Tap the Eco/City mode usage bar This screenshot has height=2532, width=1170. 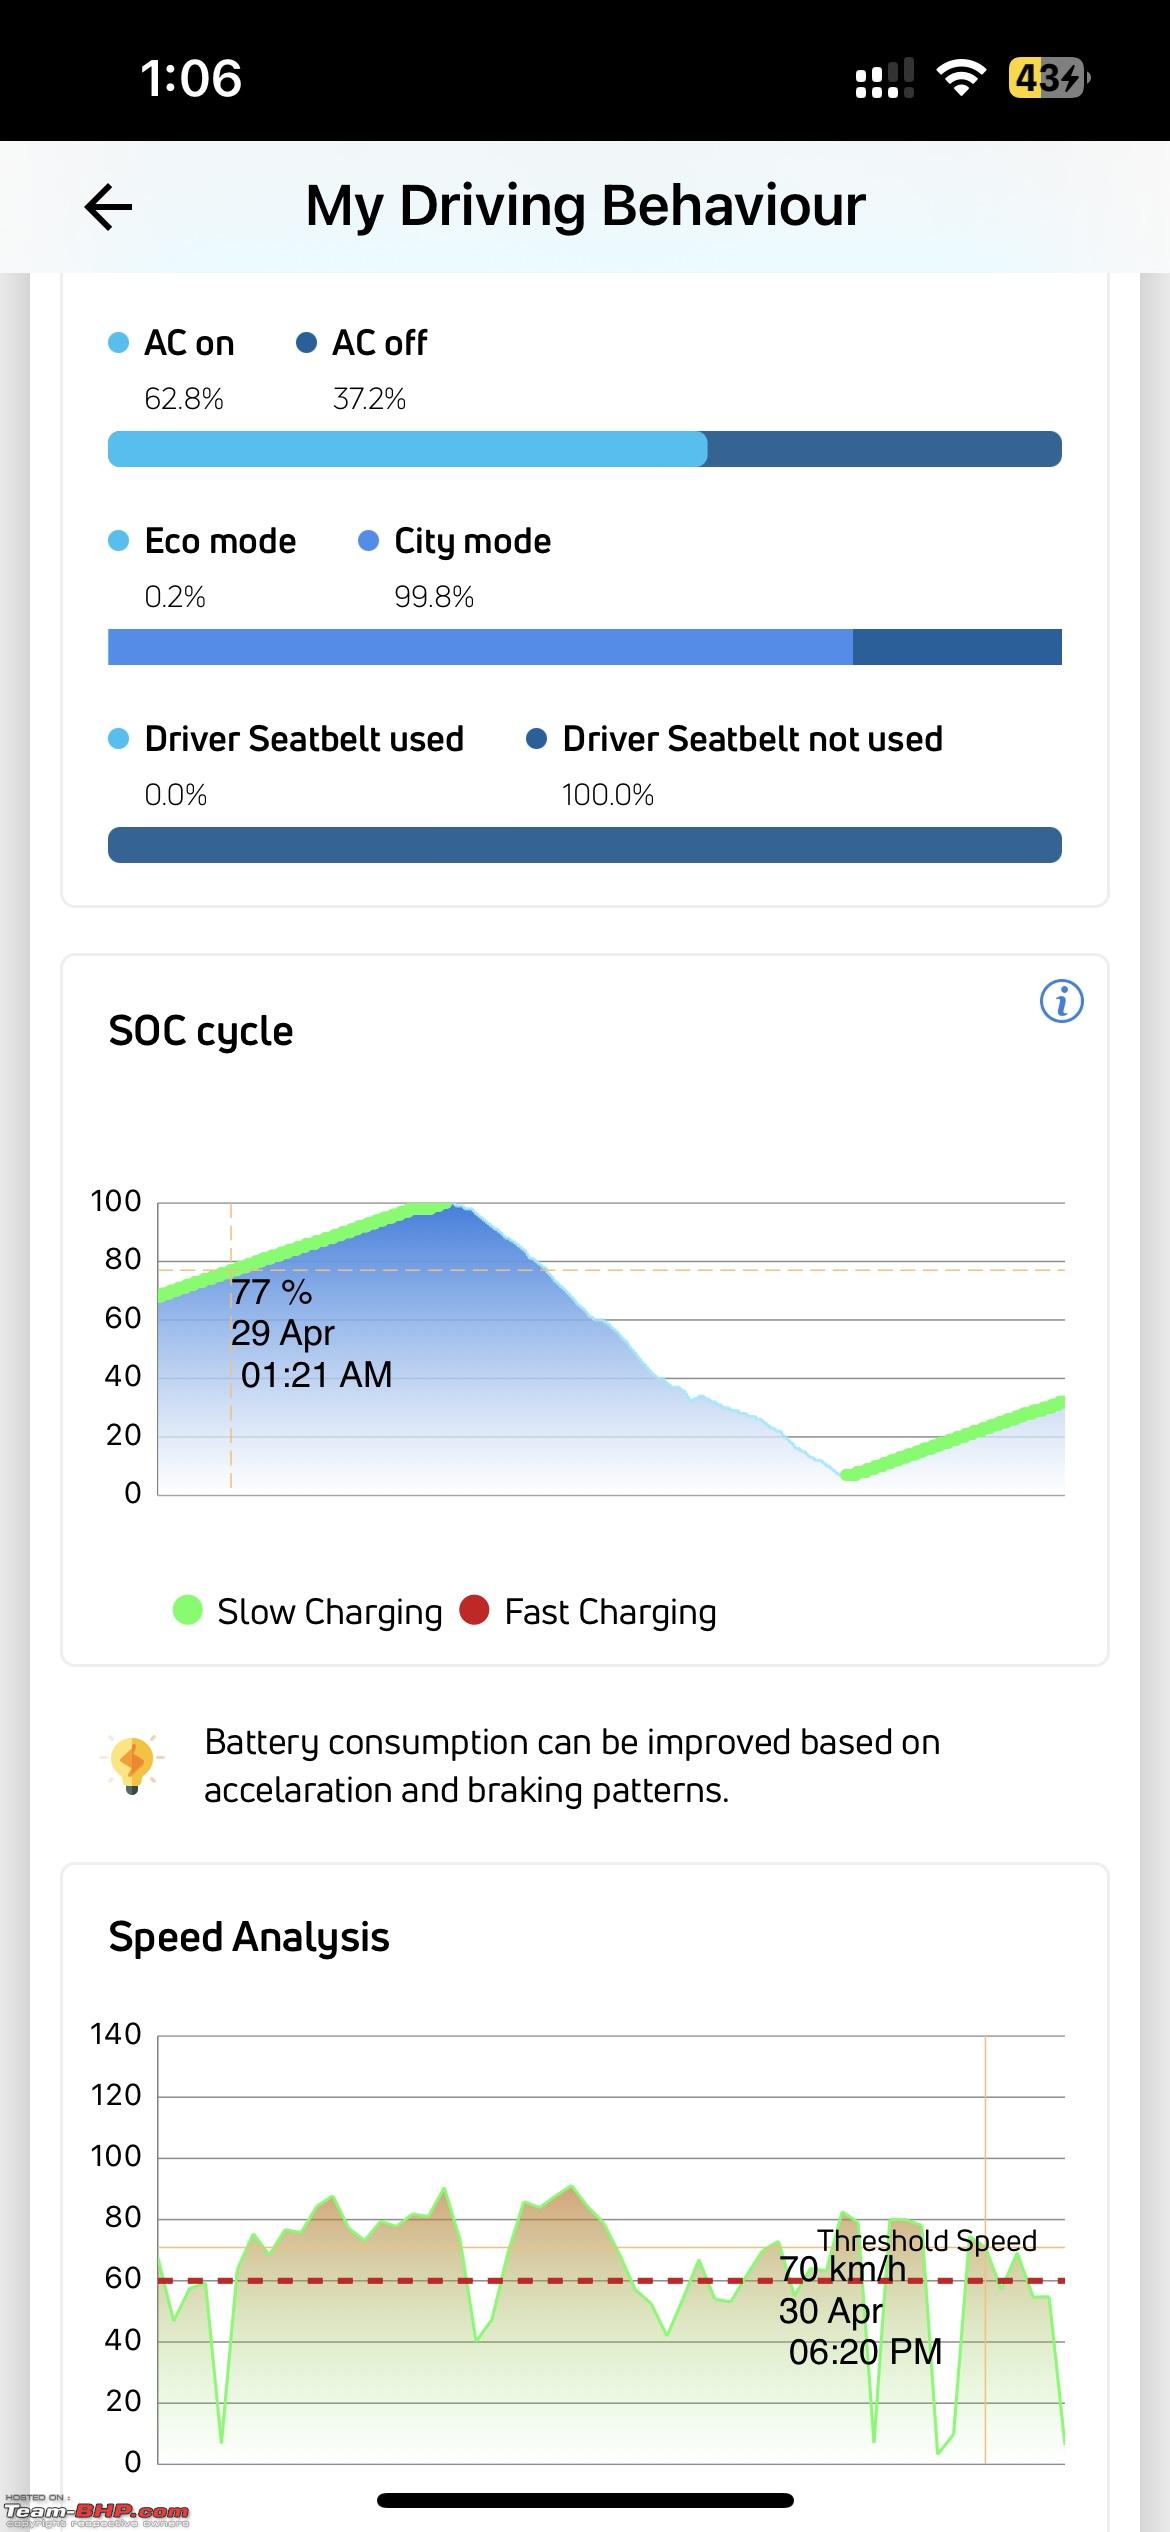coord(585,647)
